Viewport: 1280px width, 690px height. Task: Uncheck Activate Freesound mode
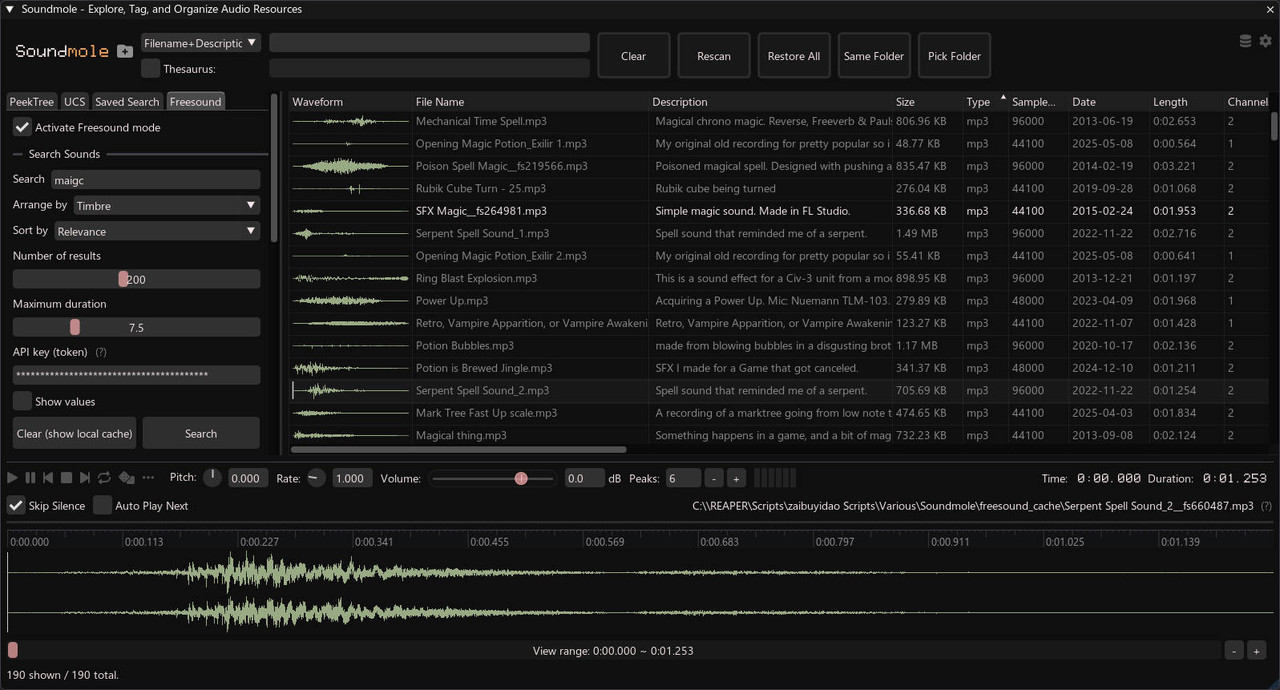[22, 128]
